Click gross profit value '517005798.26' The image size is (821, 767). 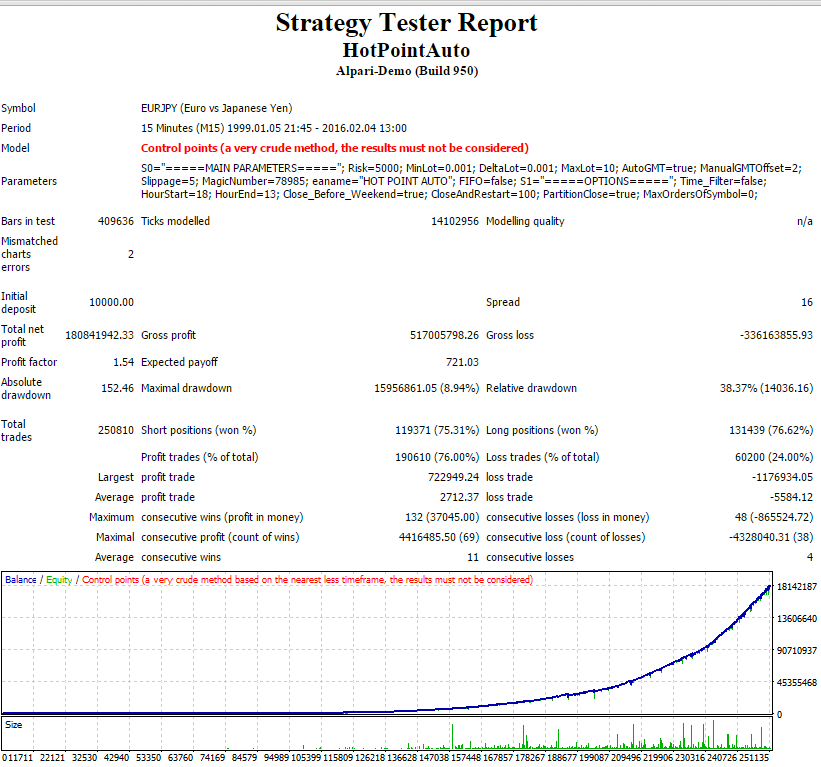click(444, 335)
